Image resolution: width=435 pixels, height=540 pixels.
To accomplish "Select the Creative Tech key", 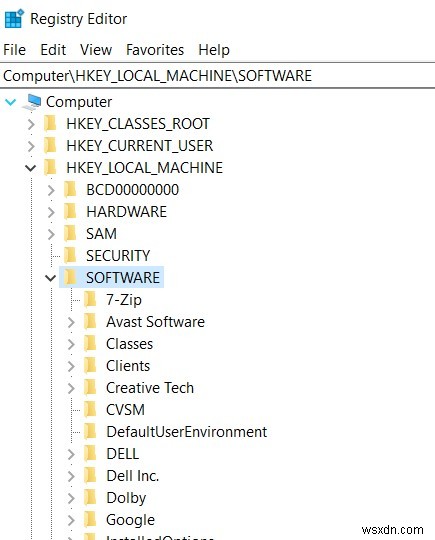I will pos(150,388).
